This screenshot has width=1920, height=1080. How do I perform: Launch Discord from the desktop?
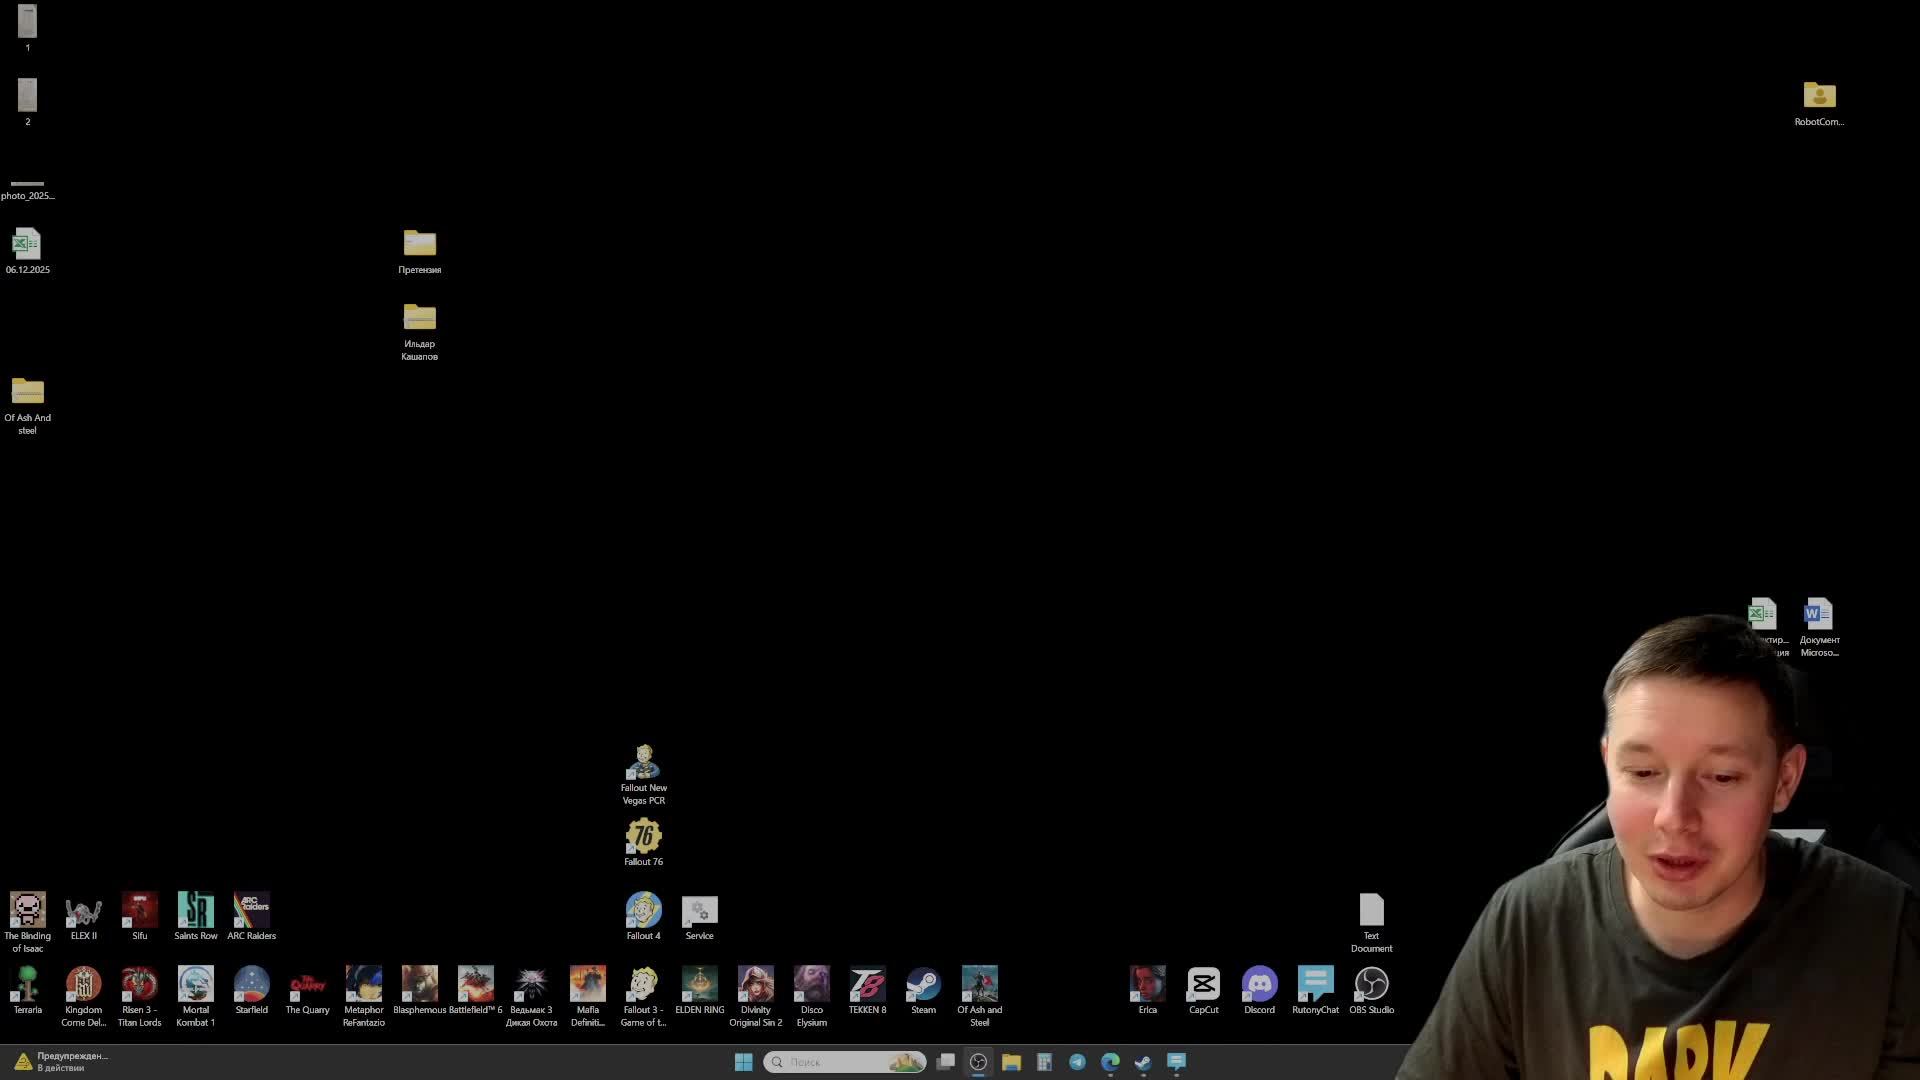(1259, 984)
